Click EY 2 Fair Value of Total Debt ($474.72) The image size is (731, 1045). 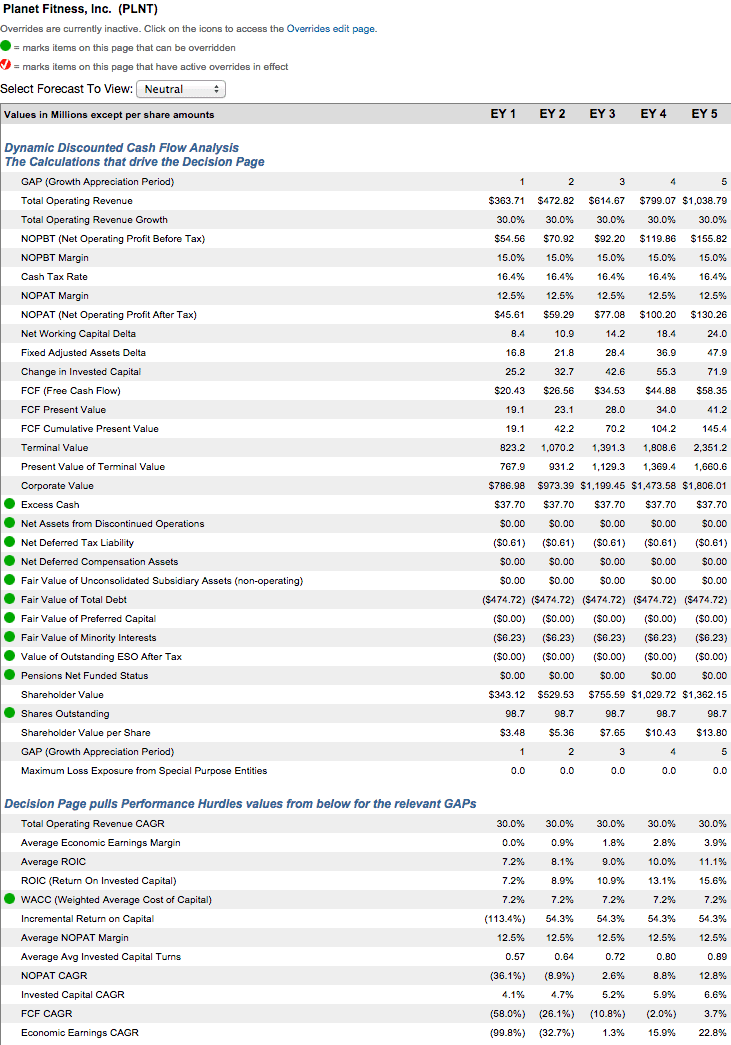point(552,599)
